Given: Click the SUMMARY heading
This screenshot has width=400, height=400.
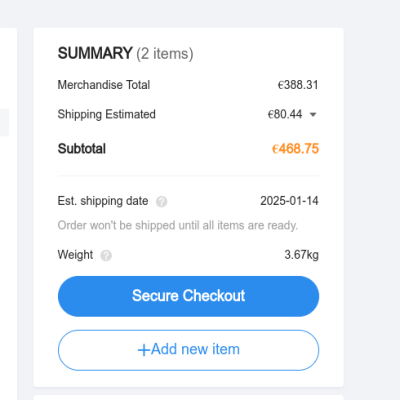Looking at the screenshot, I should point(95,53).
